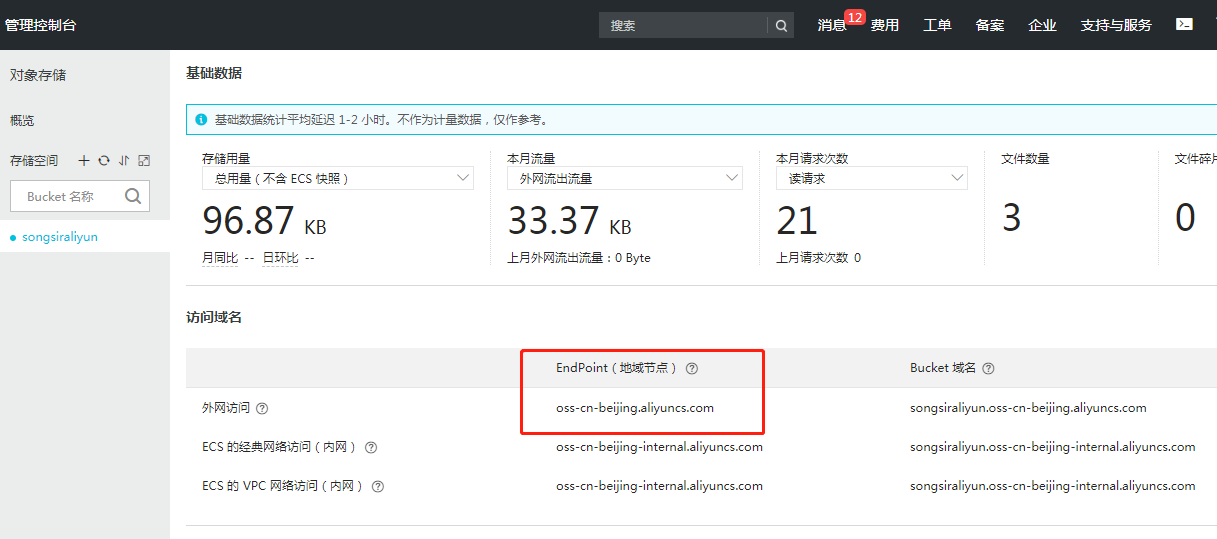
Task: Sort the bucket list using sort icon
Action: pyautogui.click(x=124, y=160)
